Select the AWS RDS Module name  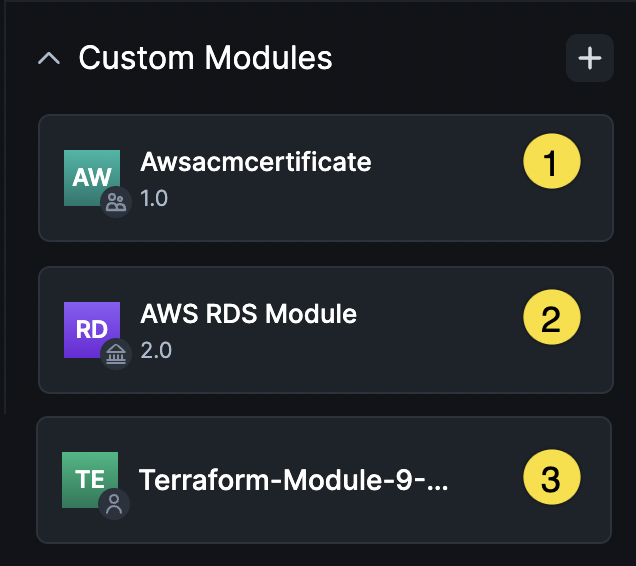(x=248, y=314)
